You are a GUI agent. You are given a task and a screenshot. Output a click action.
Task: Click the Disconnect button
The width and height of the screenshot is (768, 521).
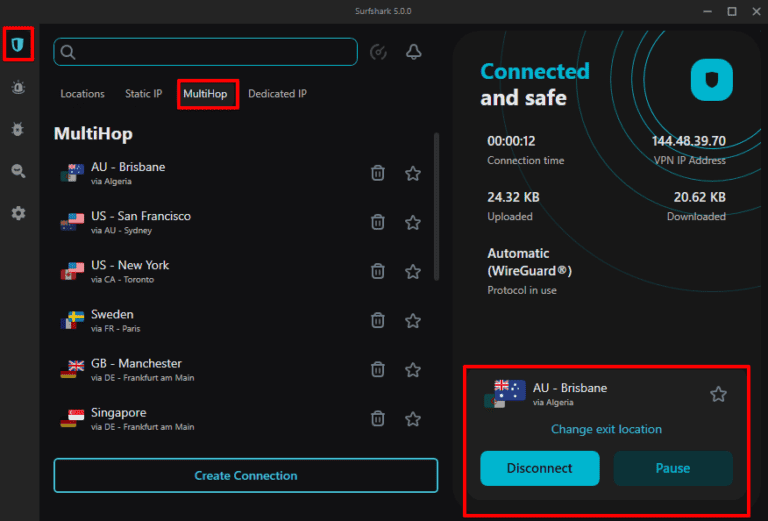pyautogui.click(x=540, y=469)
